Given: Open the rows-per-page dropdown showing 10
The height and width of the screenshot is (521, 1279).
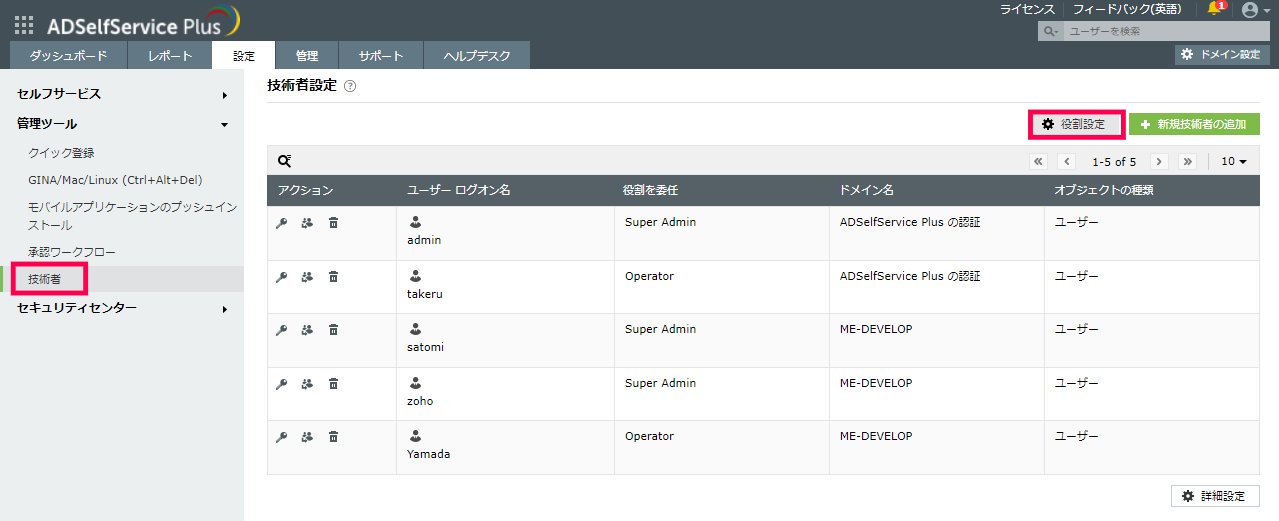Looking at the screenshot, I should pyautogui.click(x=1233, y=161).
